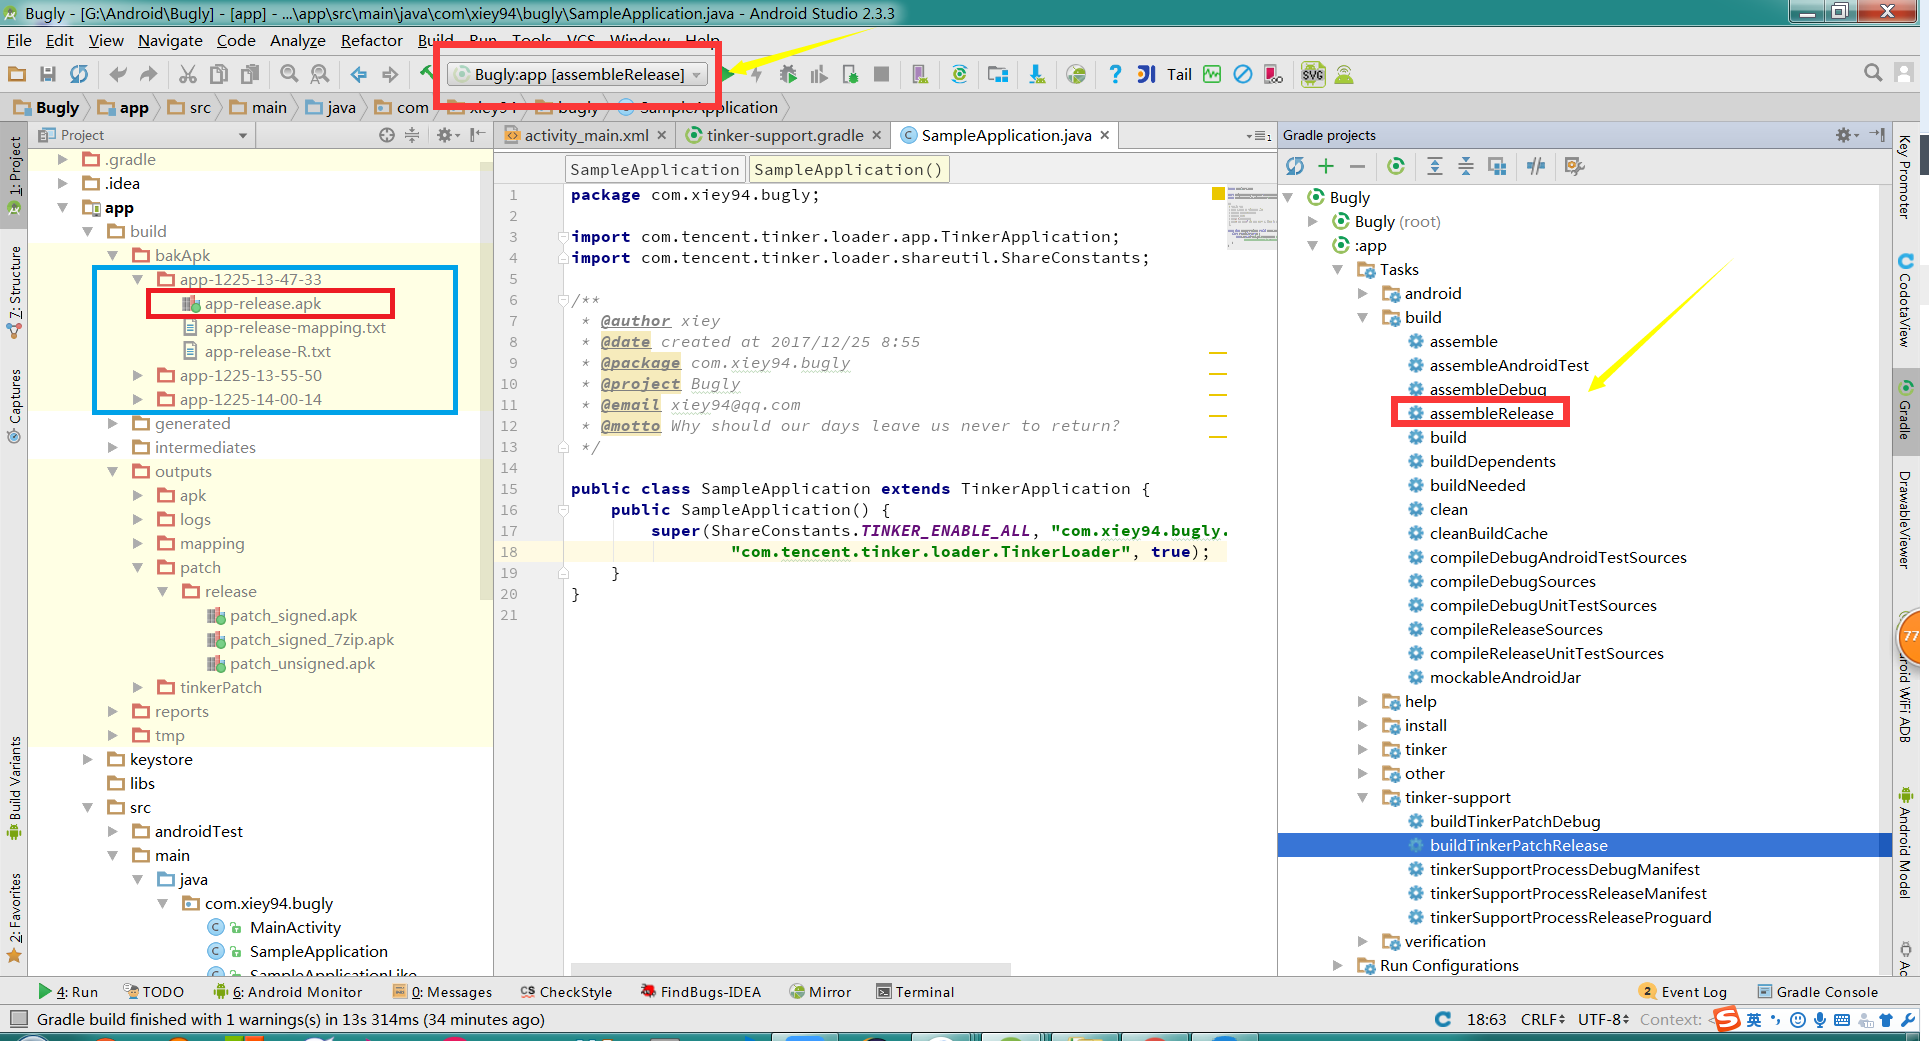Click the Undo arrow icon

[x=118, y=74]
